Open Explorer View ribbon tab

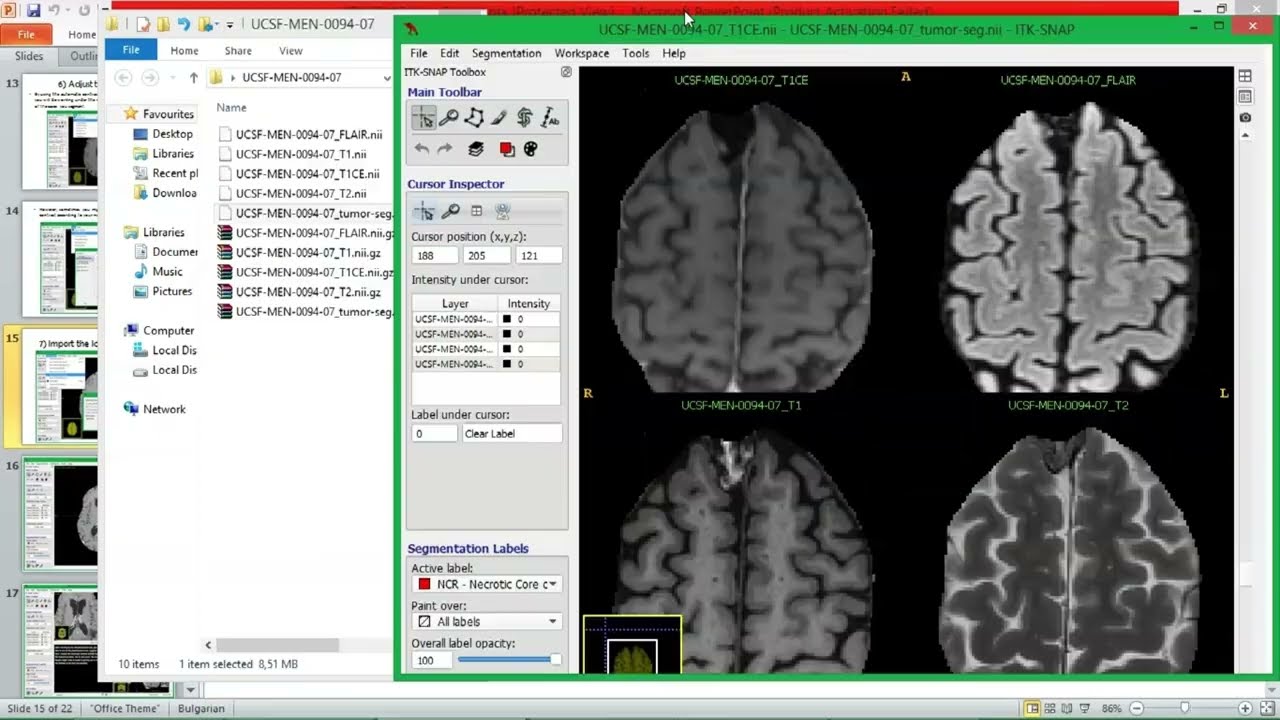tap(291, 50)
